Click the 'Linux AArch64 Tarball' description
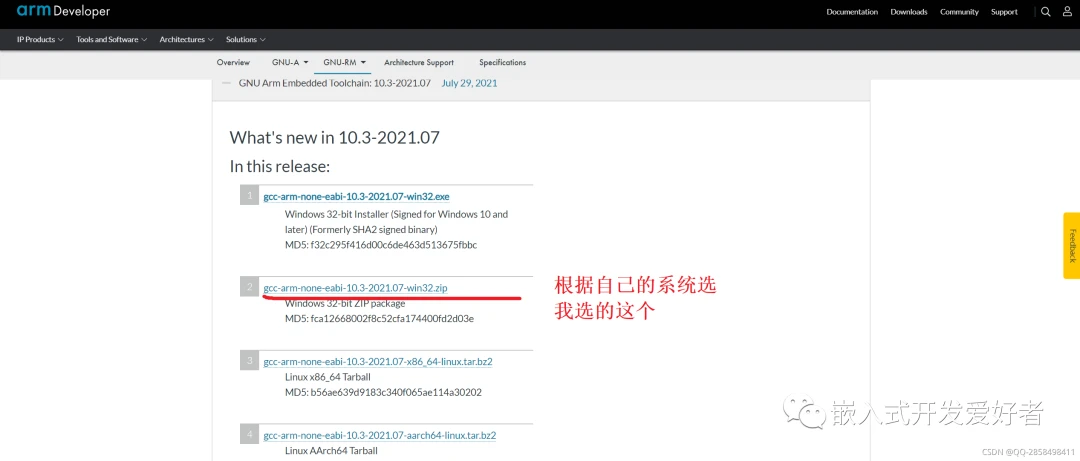 331,451
